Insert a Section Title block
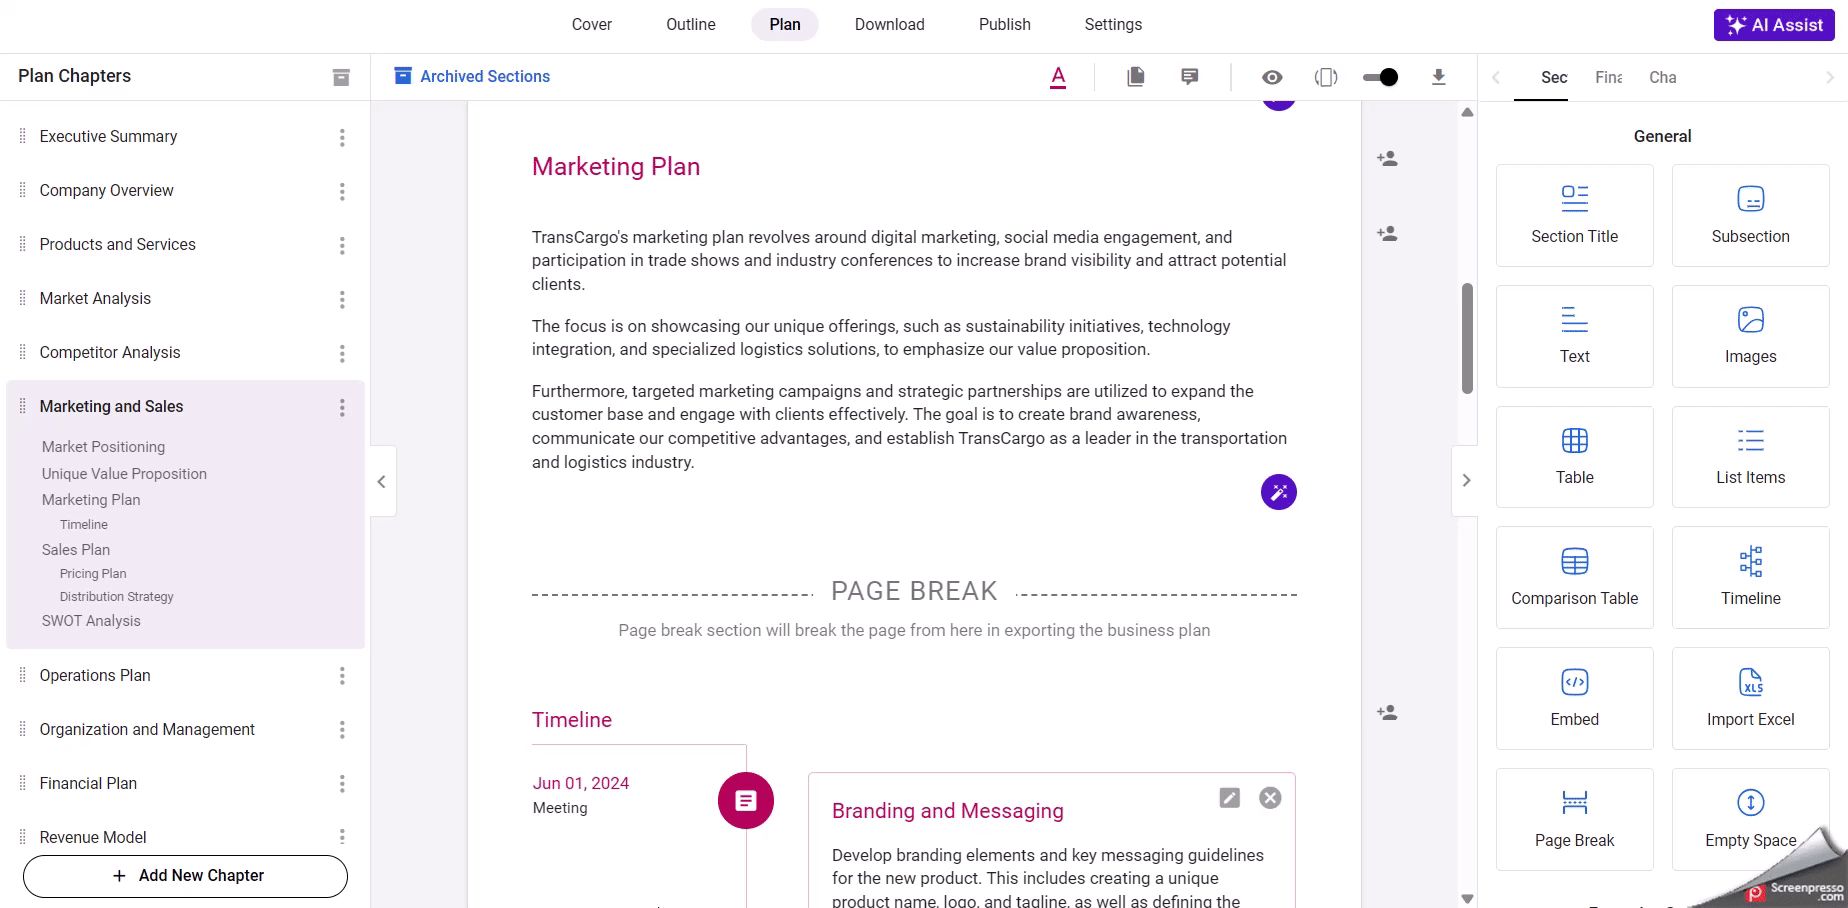The image size is (1848, 908). tap(1575, 215)
